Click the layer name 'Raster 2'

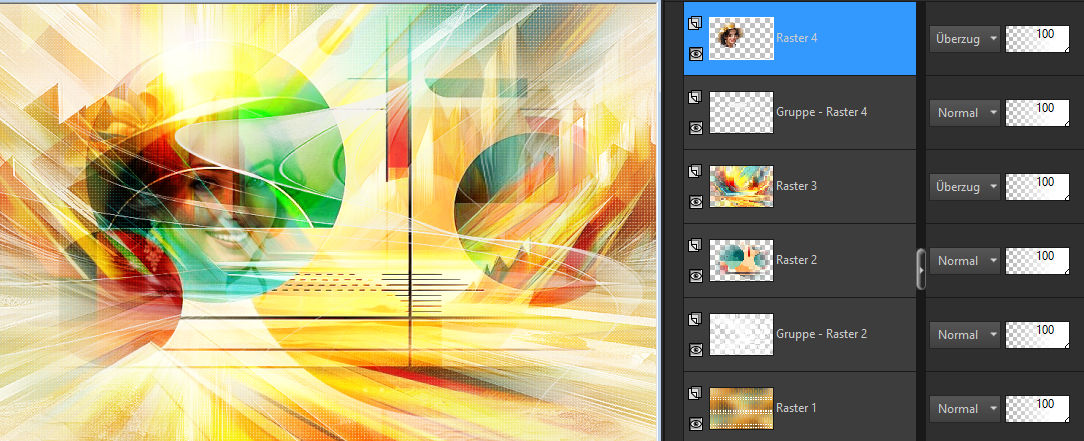(796, 260)
